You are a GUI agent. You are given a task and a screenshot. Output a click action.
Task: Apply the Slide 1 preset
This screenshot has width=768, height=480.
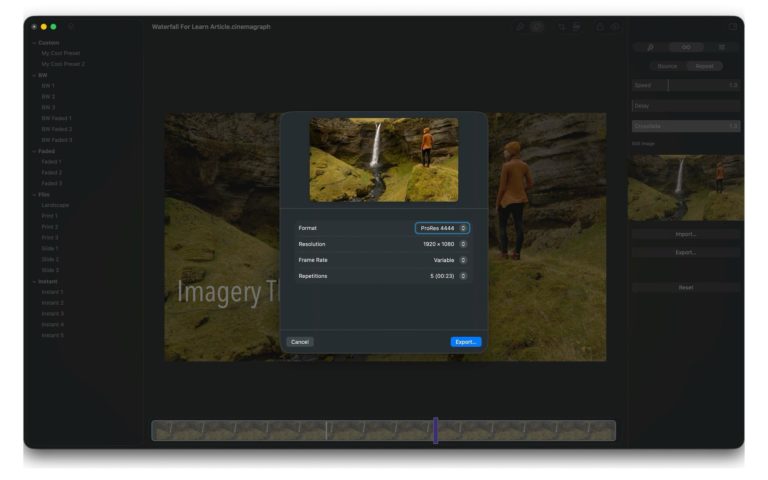pos(49,248)
